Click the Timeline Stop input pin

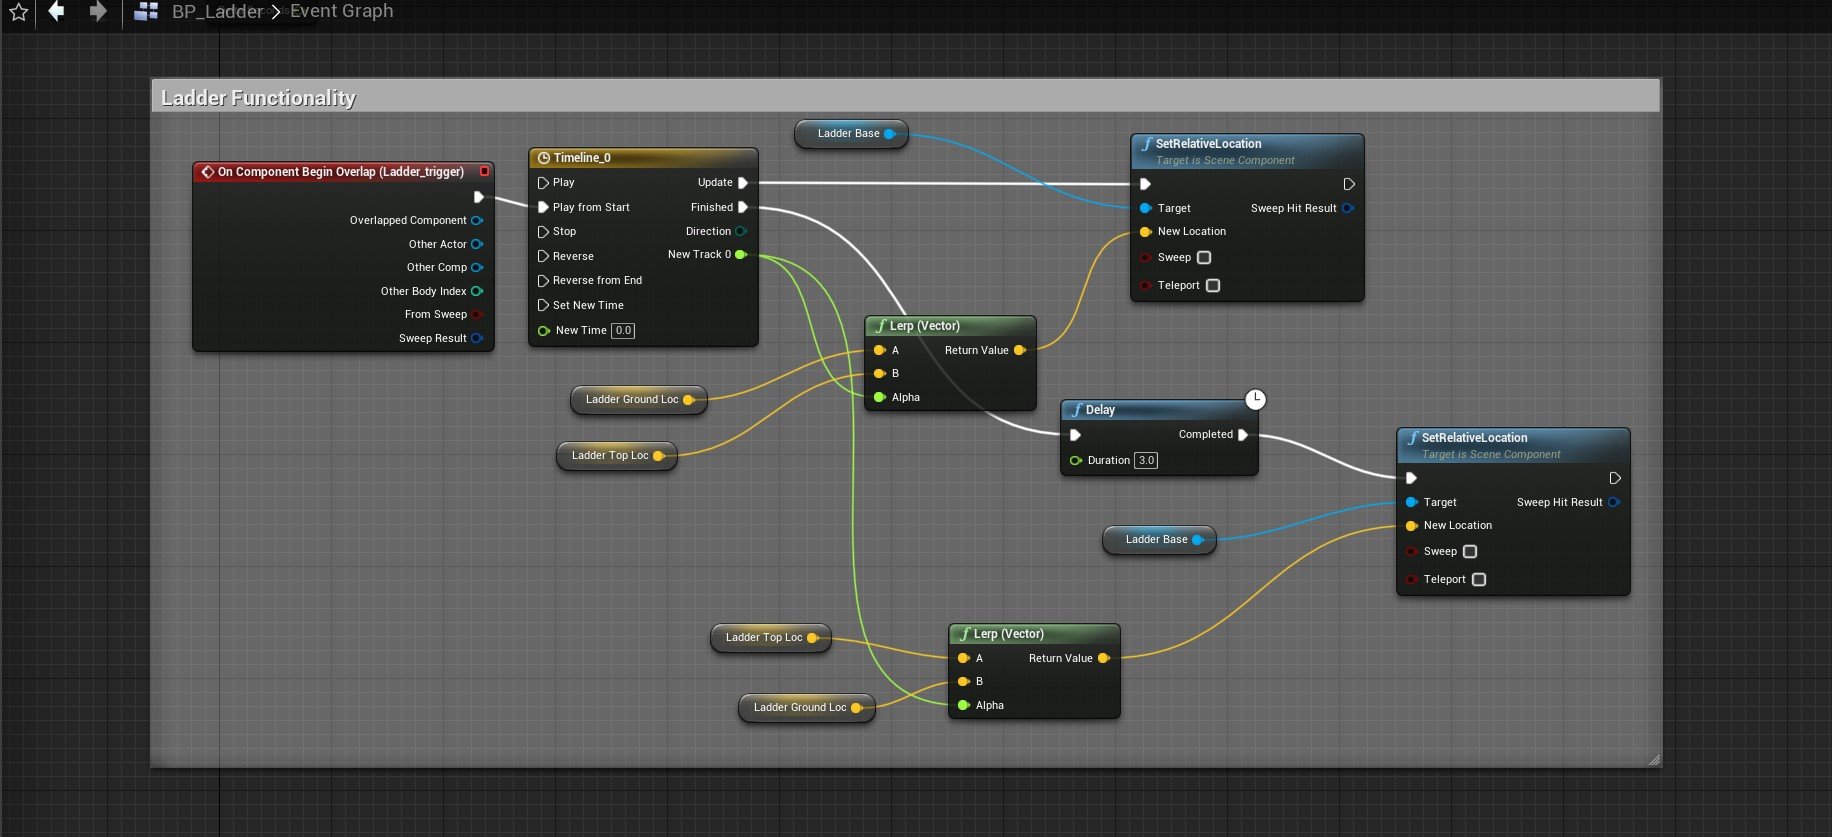click(543, 231)
